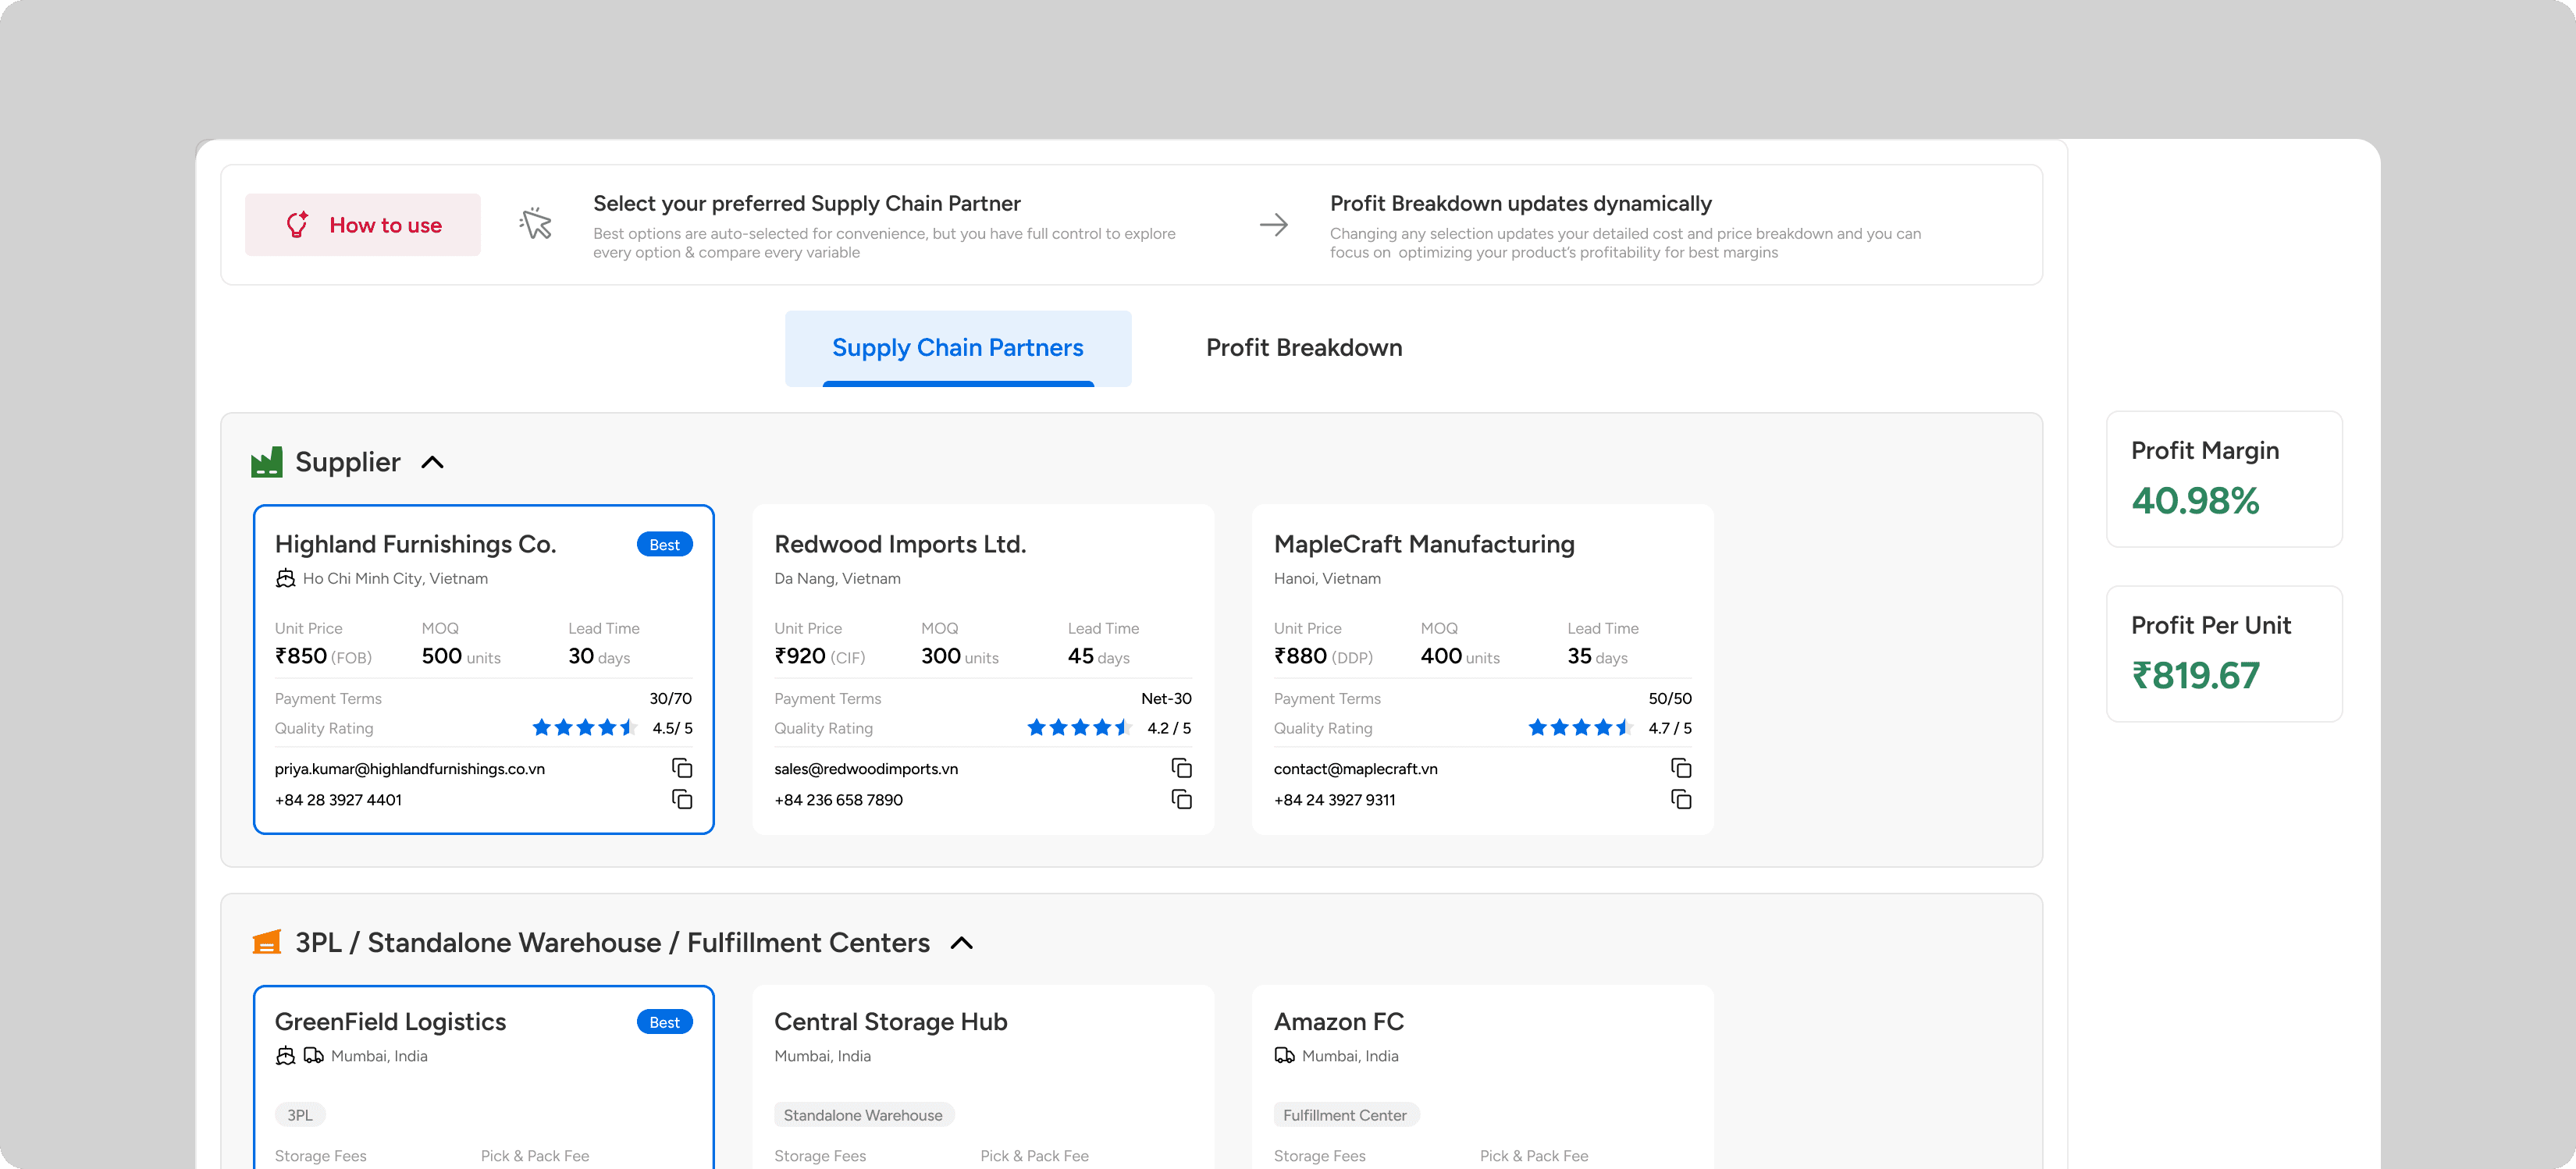2576x1169 pixels.
Task: Copy MapleCraft phone number
Action: point(1680,799)
